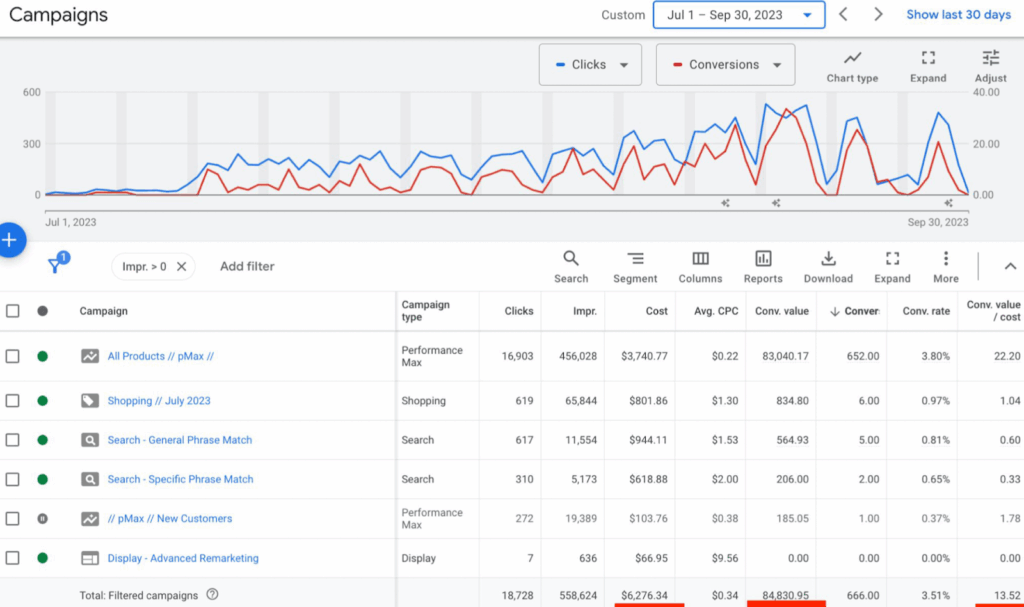Viewport: 1024px width, 607px height.
Task: Toggle the select-all campaigns checkbox
Action: click(x=12, y=311)
